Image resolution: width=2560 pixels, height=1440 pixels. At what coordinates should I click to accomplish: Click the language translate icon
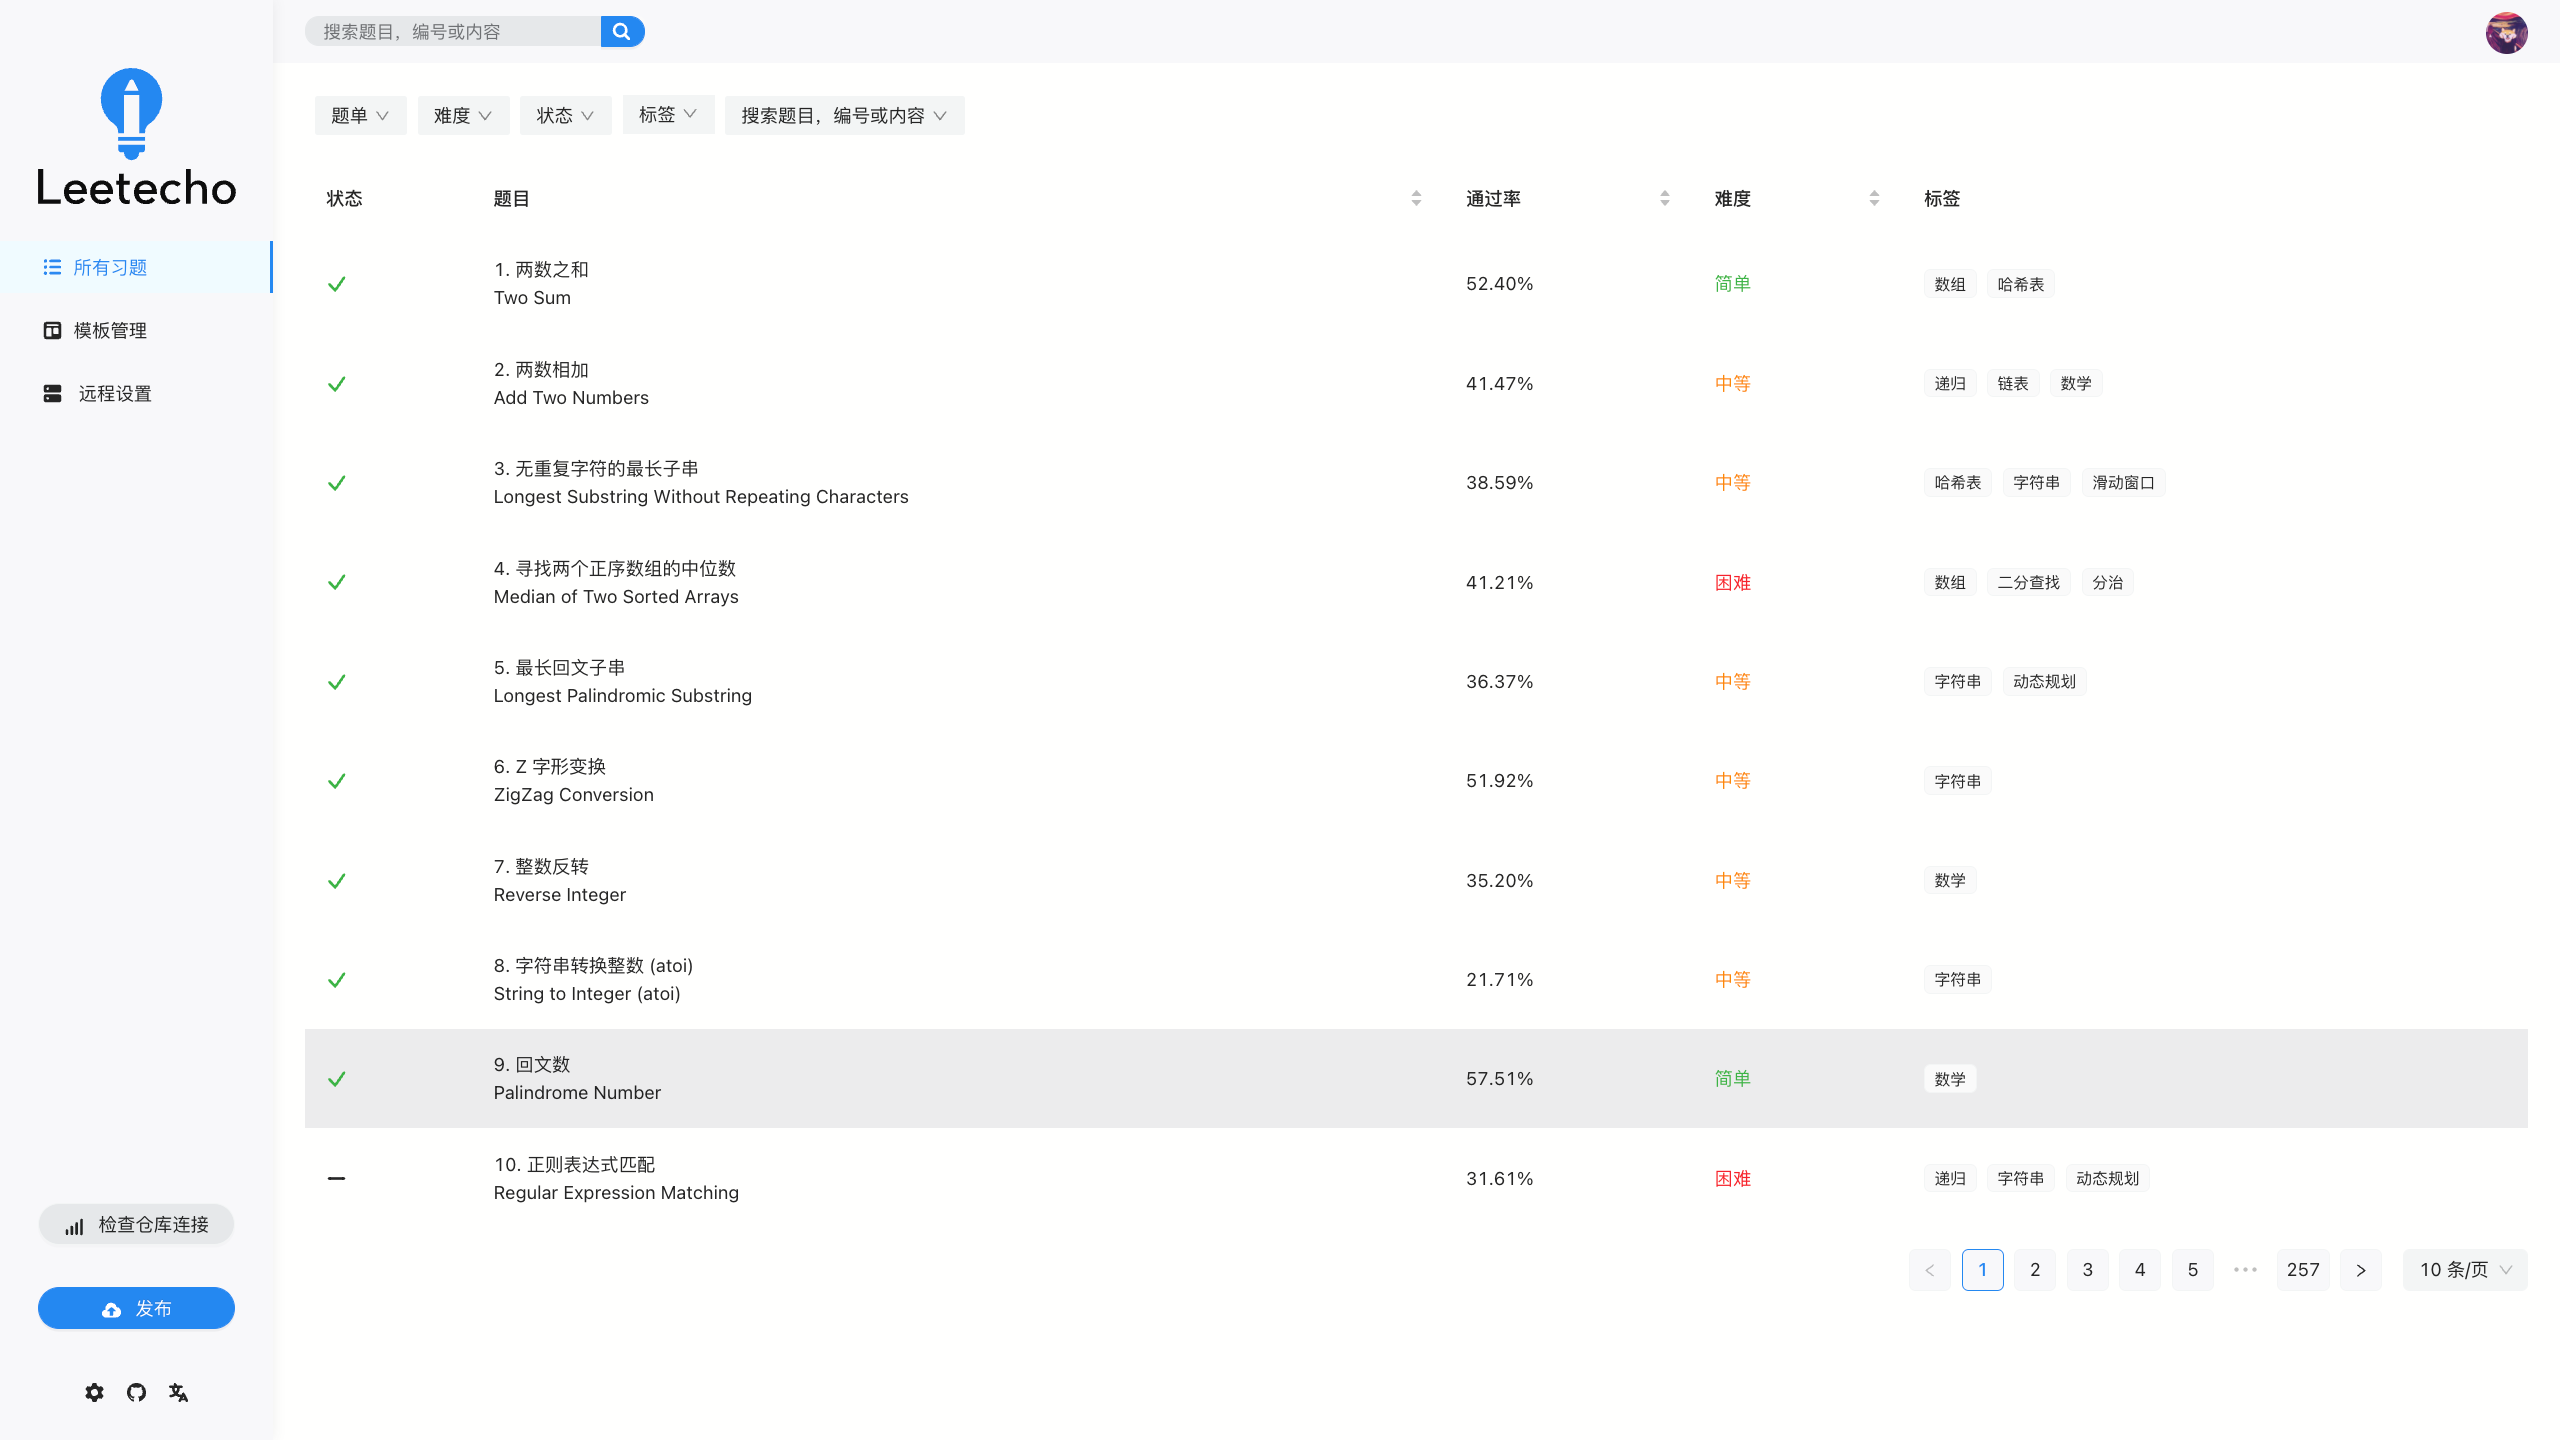[178, 1392]
